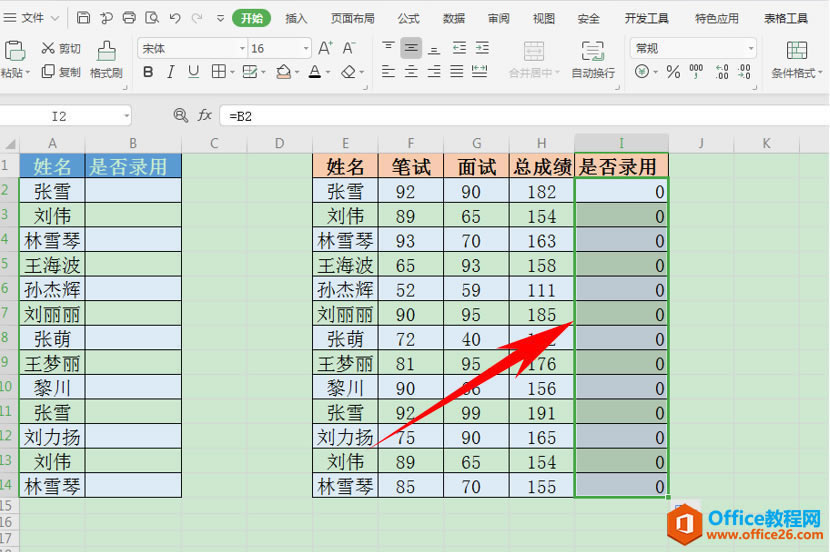Click the eraser clear-format icon
Screen dimensions: 830x552
point(348,71)
